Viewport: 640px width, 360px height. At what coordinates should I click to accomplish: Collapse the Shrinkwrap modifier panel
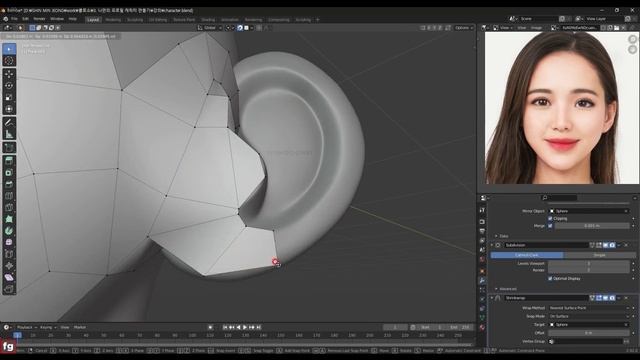pyautogui.click(x=492, y=298)
